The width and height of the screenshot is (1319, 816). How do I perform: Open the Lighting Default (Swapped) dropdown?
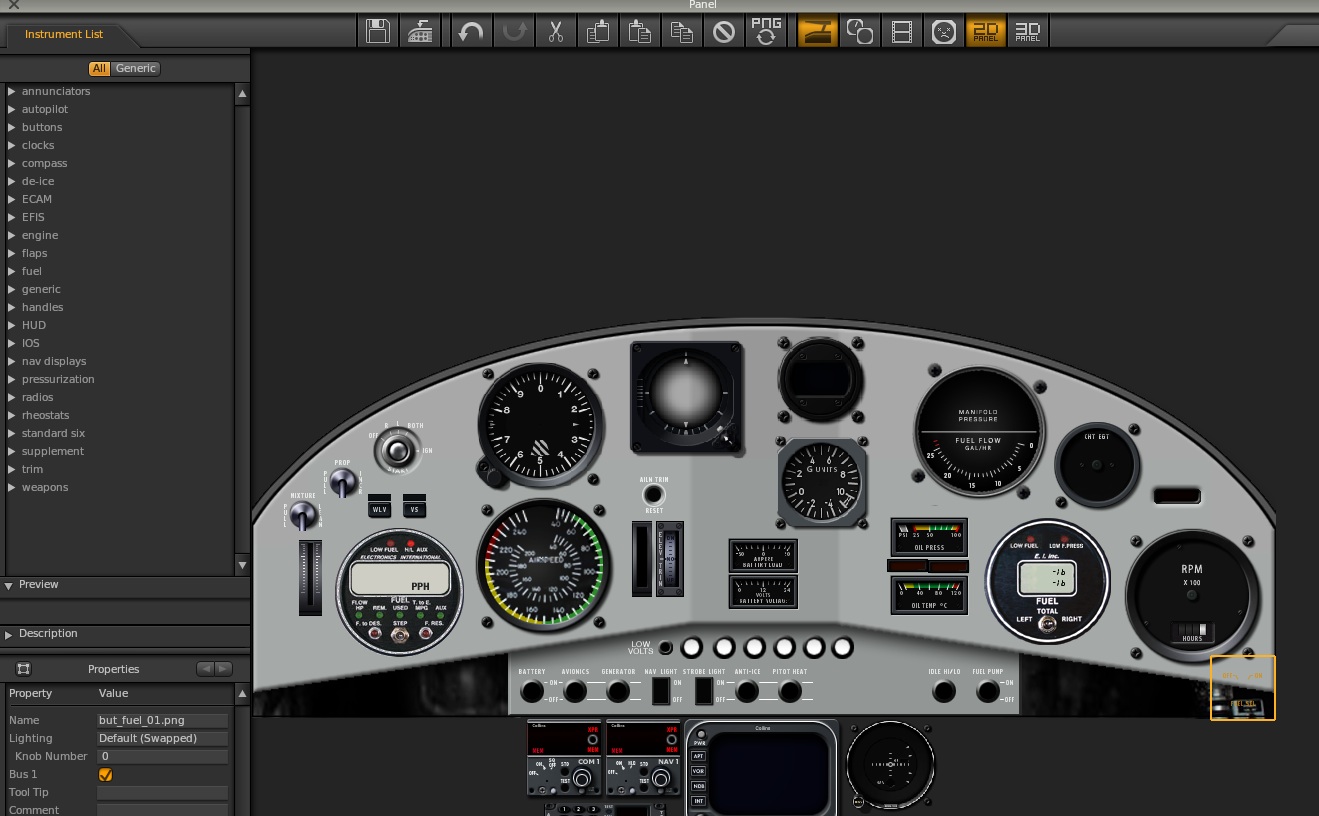pos(162,738)
